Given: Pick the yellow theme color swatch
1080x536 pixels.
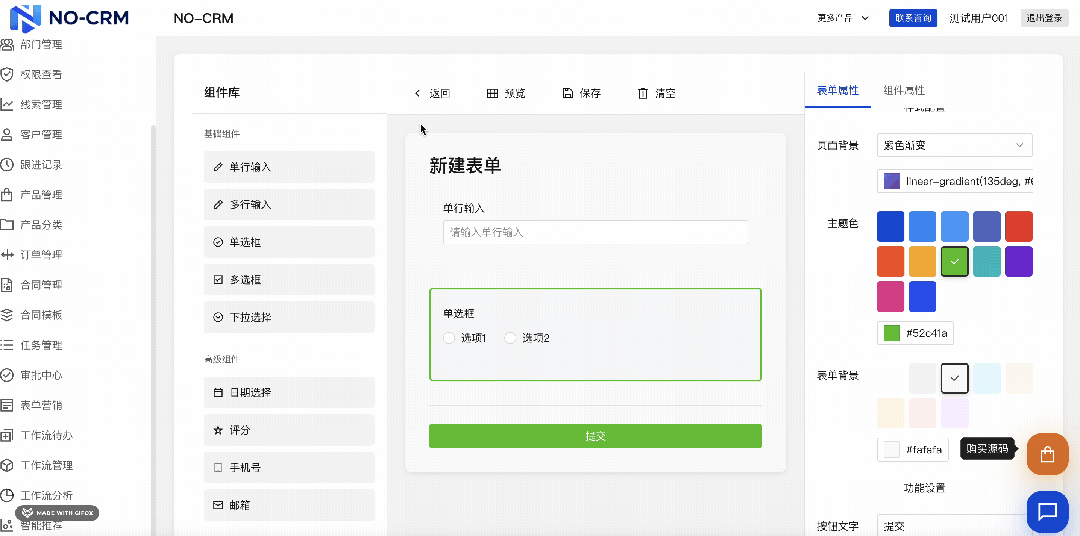Looking at the screenshot, I should 922,262.
